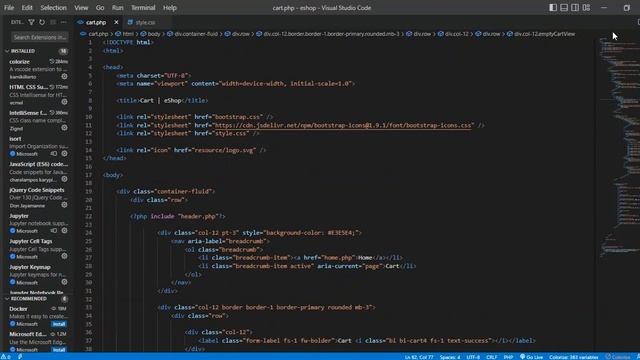Open the Run menu

point(118,8)
